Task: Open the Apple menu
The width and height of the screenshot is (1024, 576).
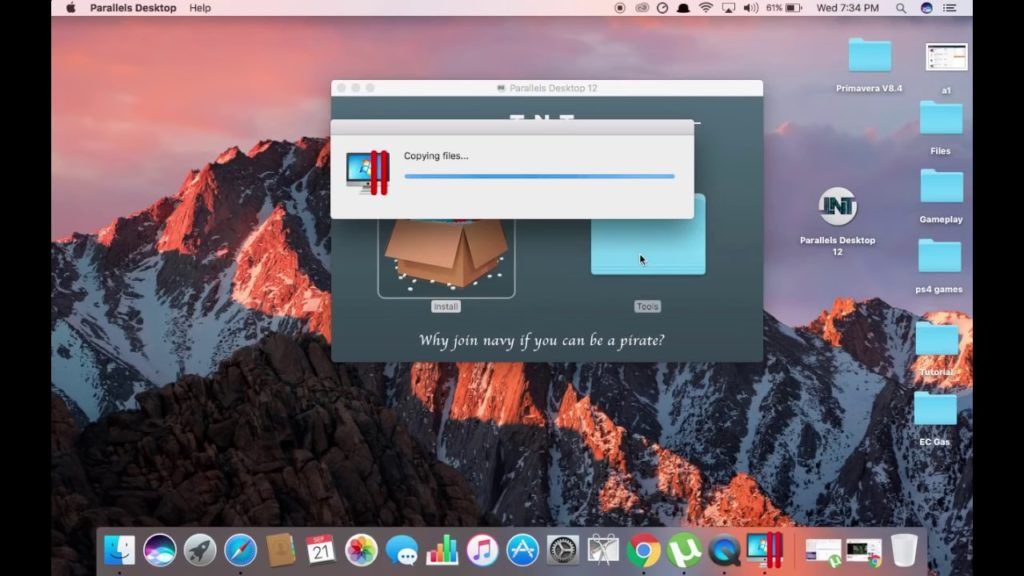Action: 71,8
